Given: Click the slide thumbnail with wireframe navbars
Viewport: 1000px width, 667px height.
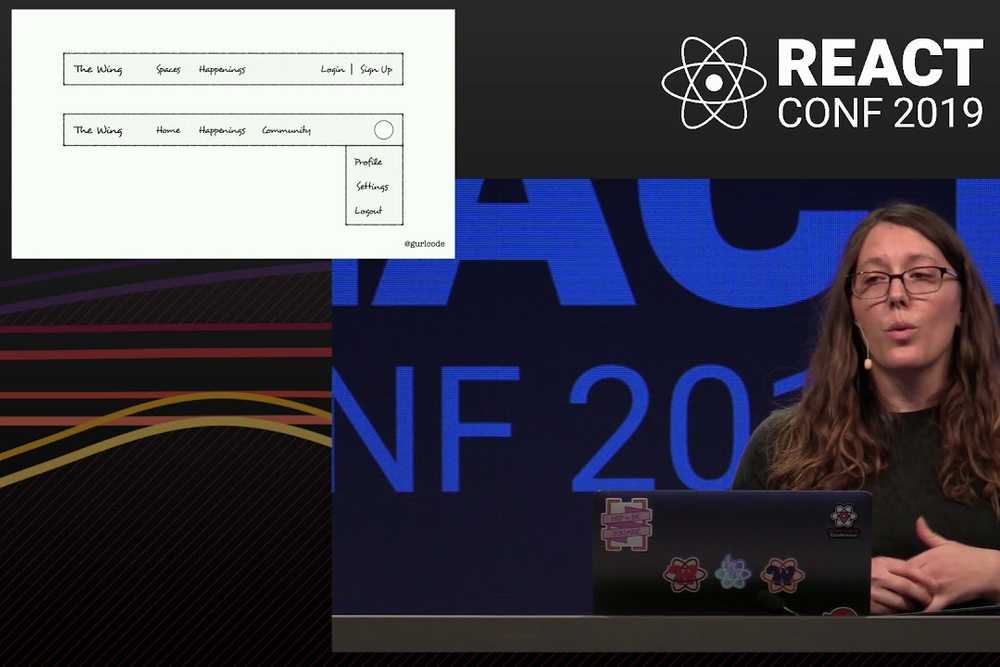Looking at the screenshot, I should (233, 134).
